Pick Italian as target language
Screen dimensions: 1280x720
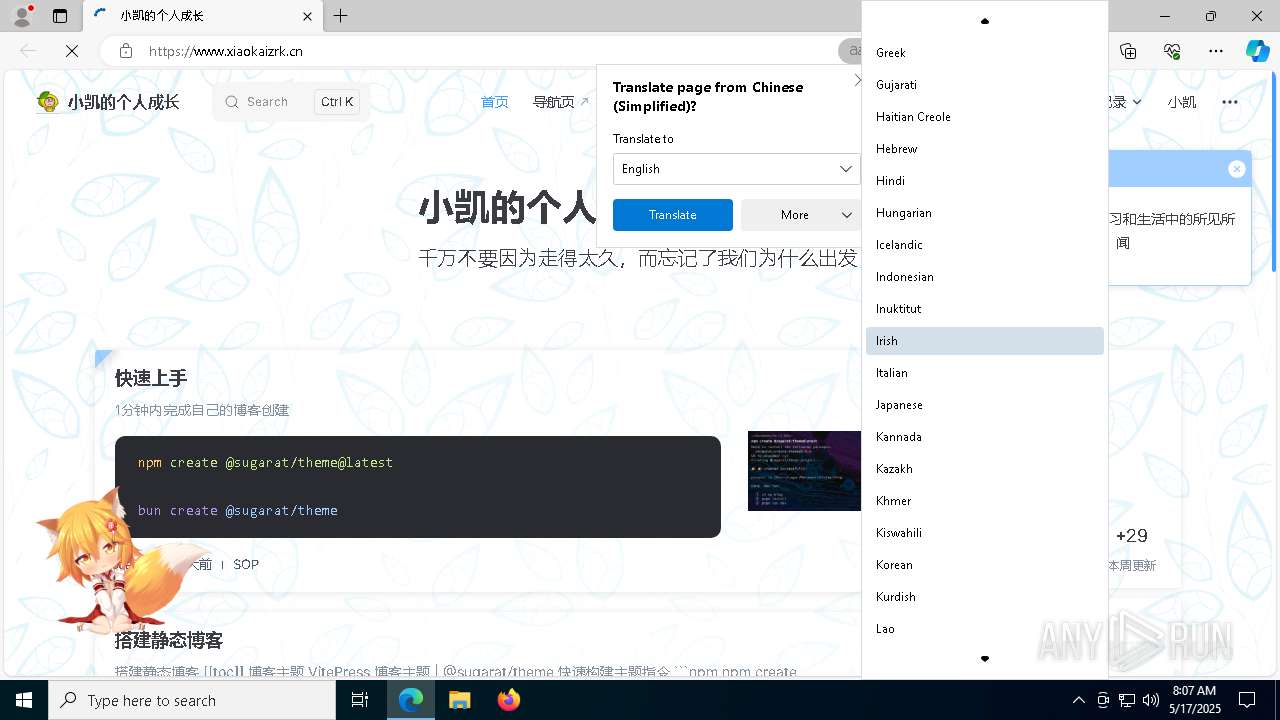coord(985,373)
